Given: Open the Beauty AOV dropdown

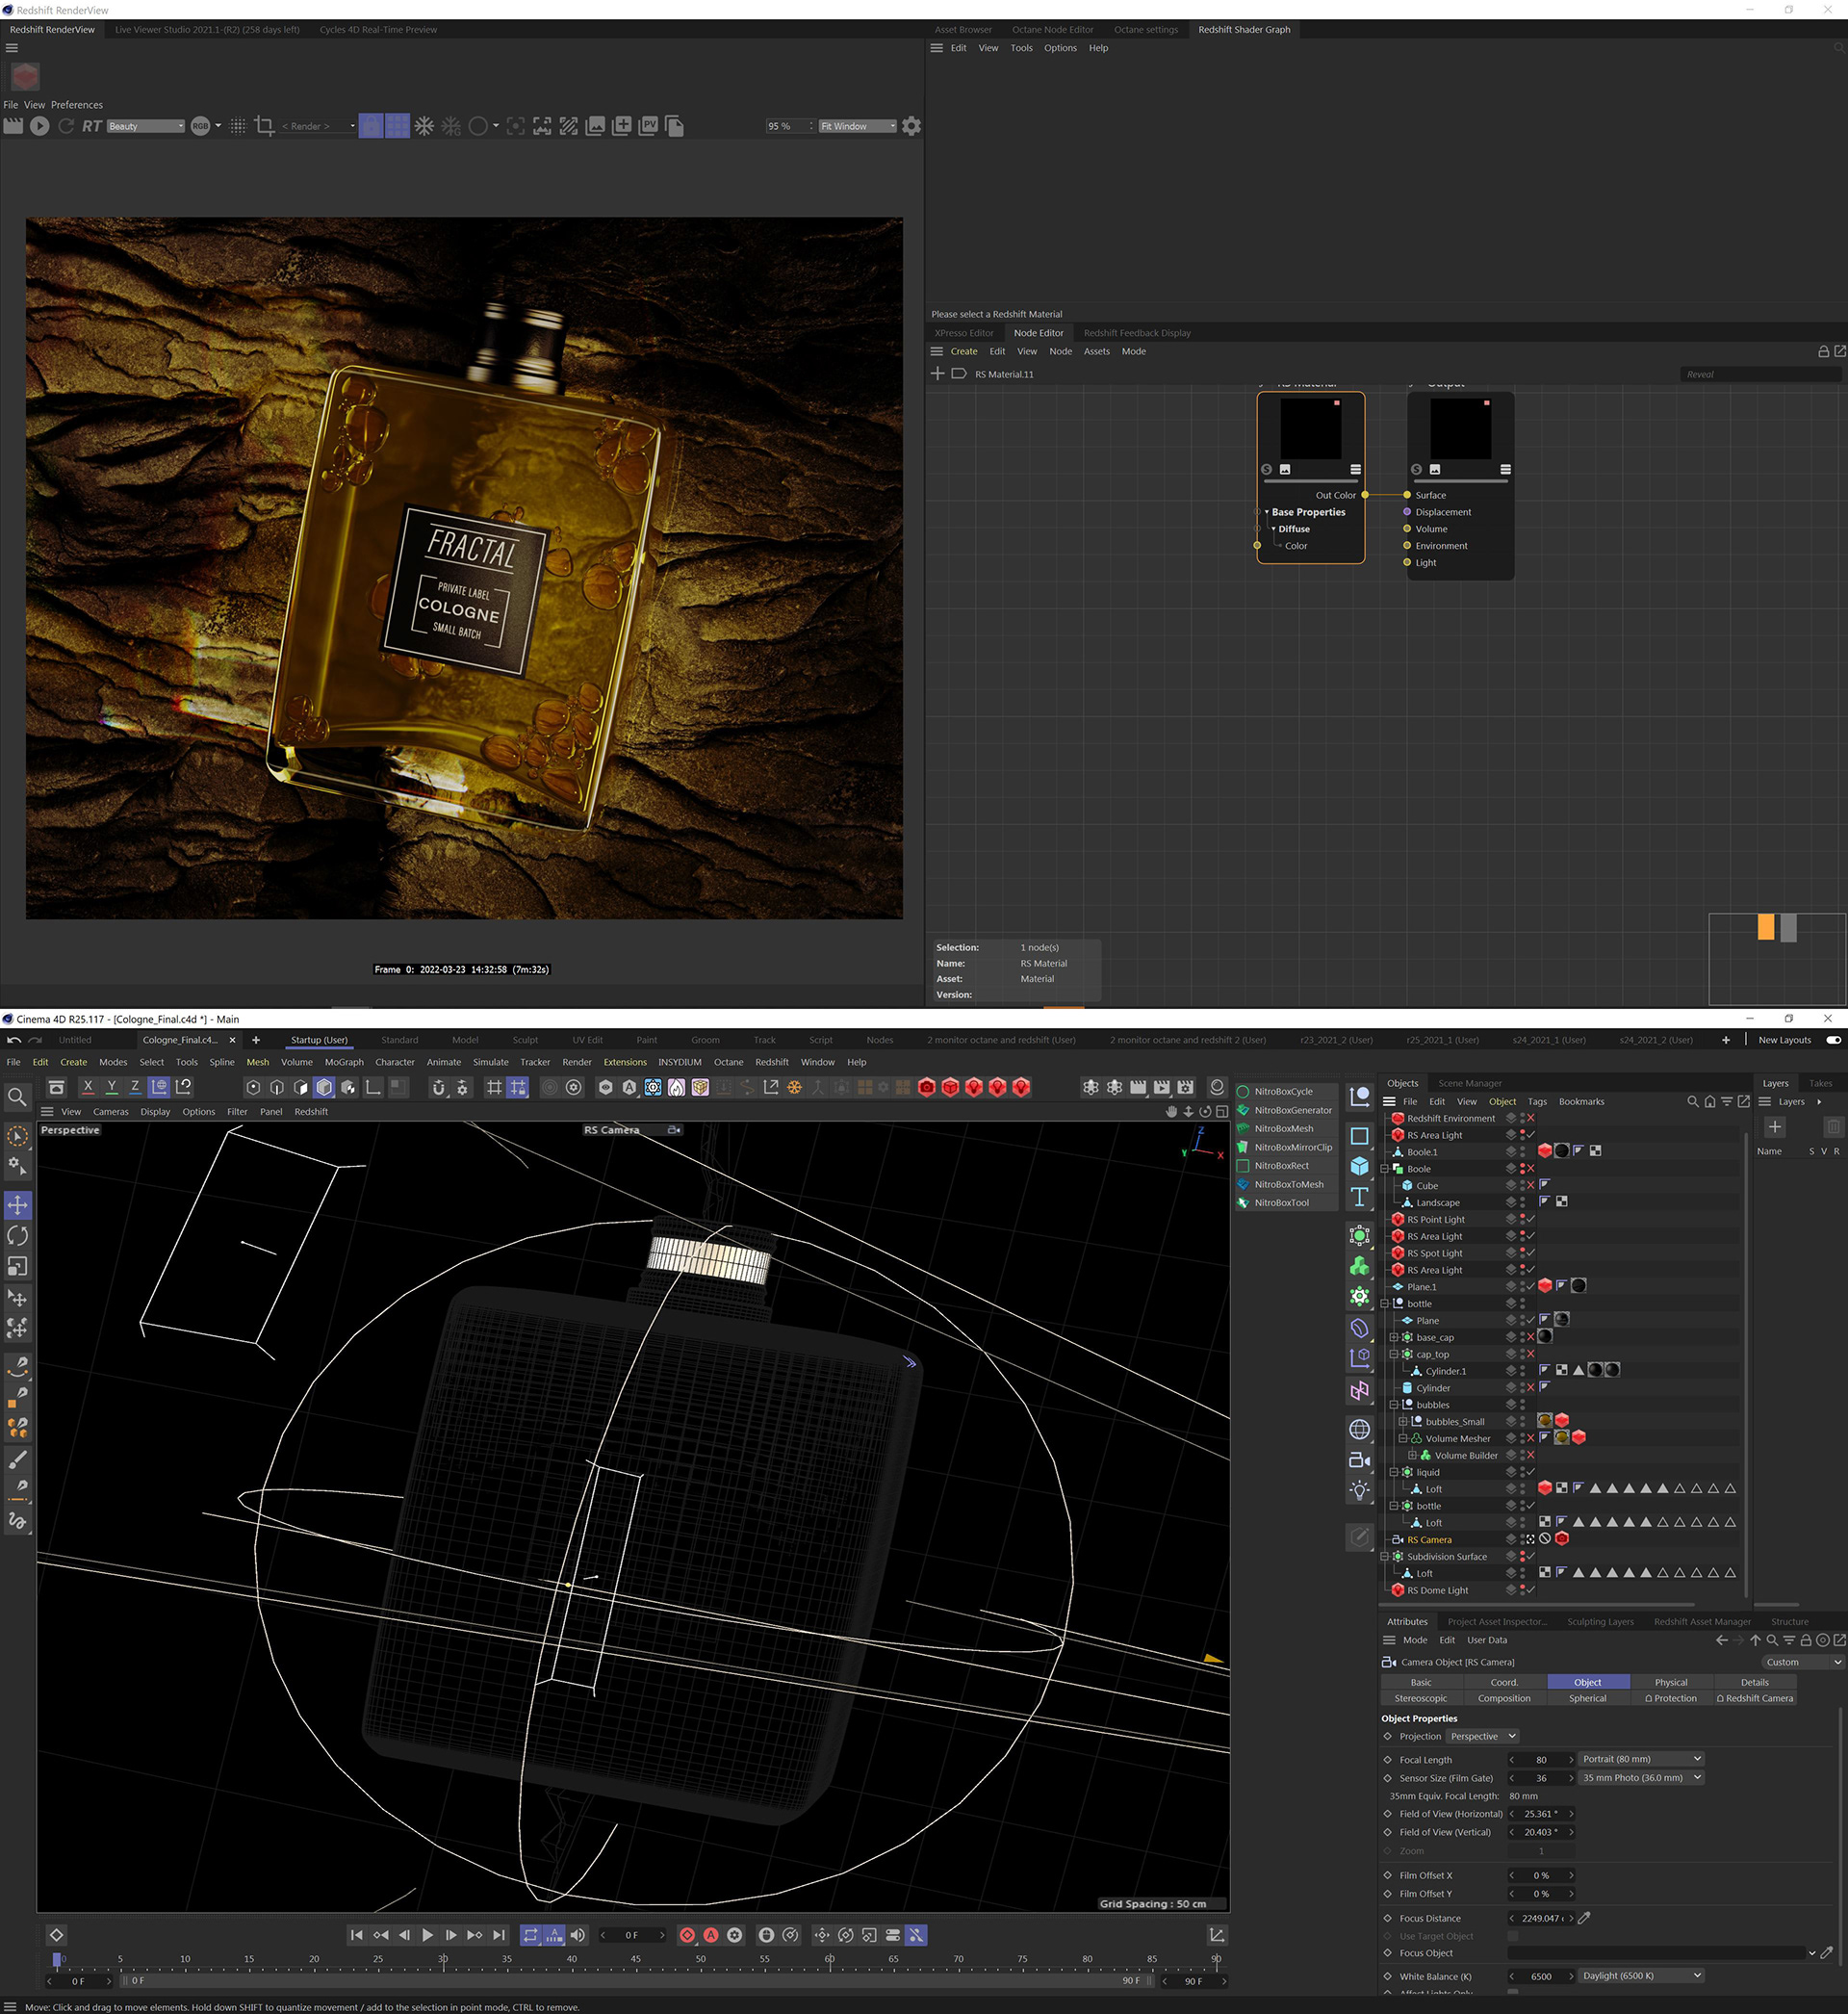Looking at the screenshot, I should (x=146, y=126).
